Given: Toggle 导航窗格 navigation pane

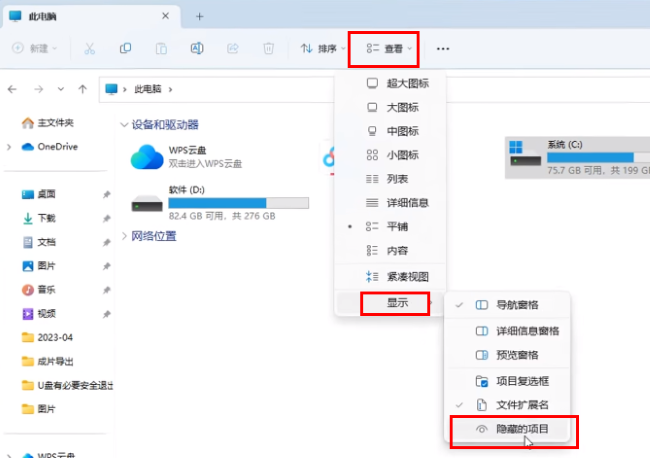Looking at the screenshot, I should 507,305.
